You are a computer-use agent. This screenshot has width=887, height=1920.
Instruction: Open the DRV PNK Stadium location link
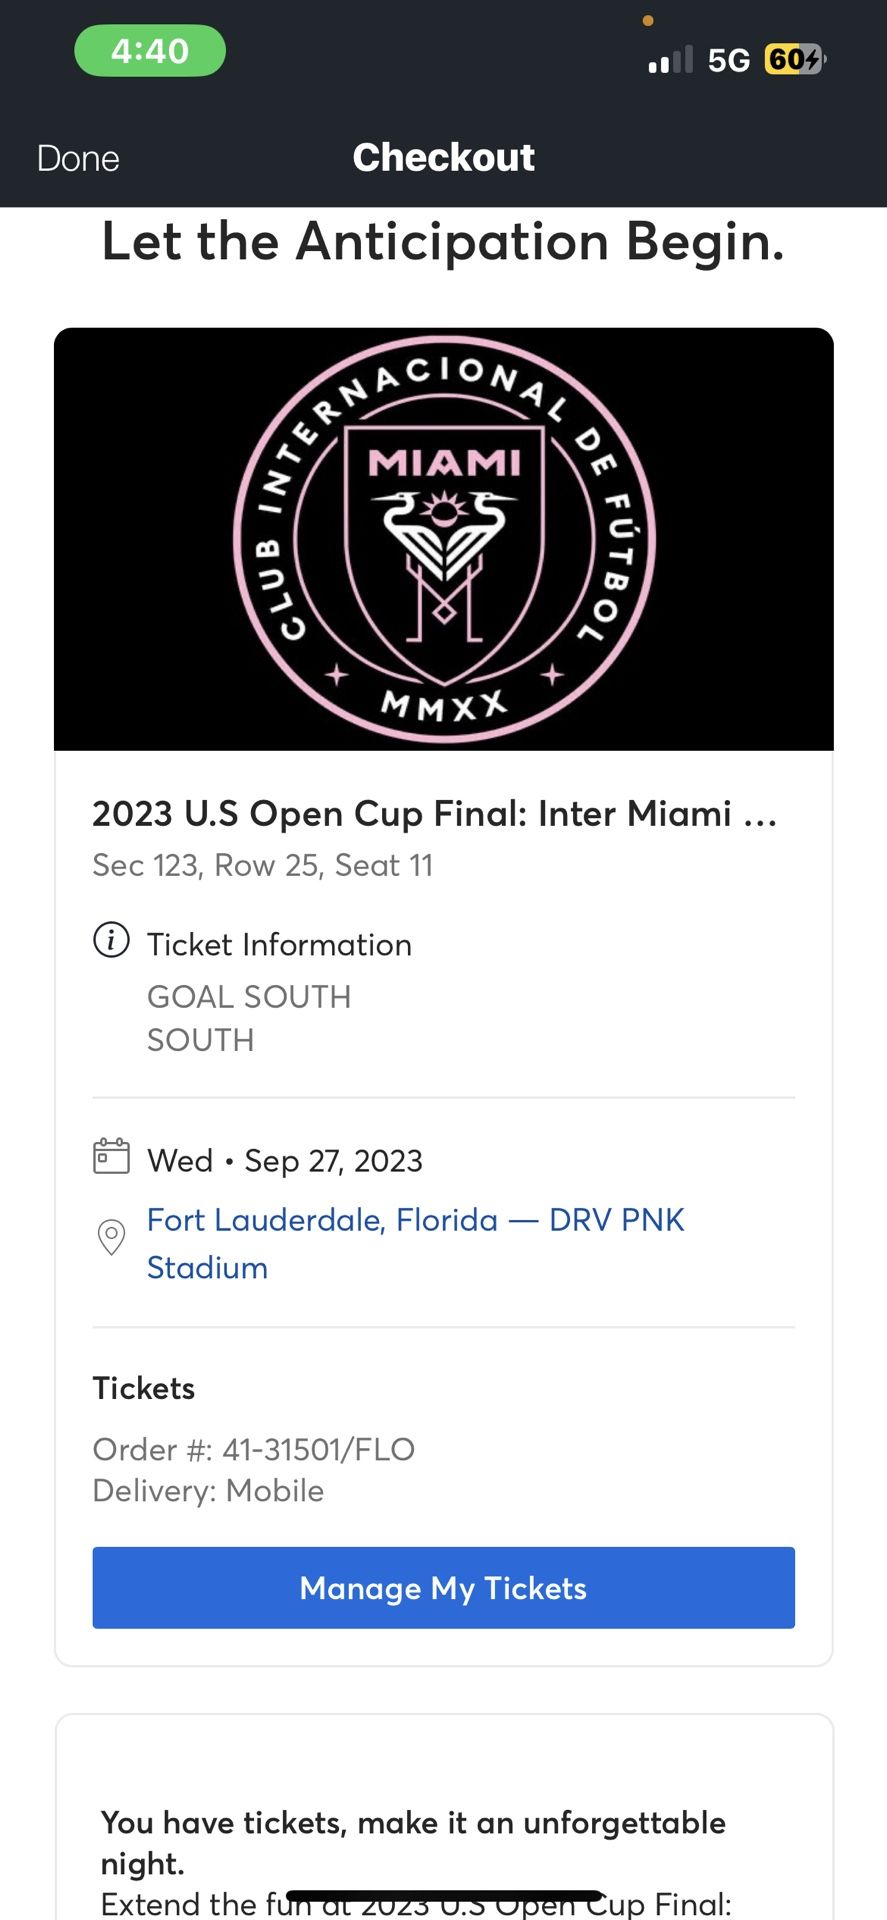click(415, 1243)
